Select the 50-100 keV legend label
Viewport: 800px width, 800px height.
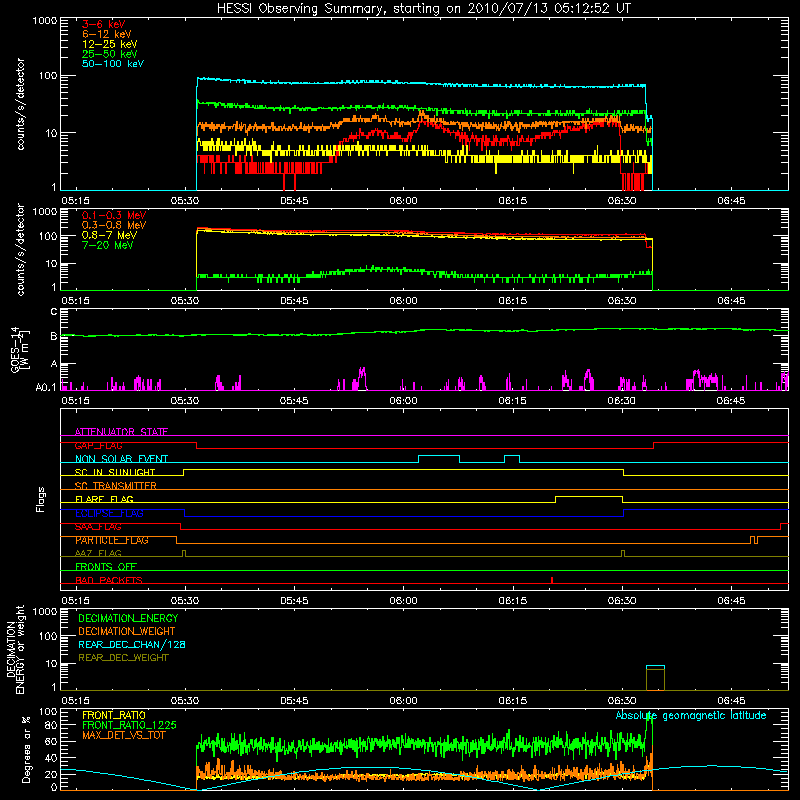pyautogui.click(x=113, y=64)
